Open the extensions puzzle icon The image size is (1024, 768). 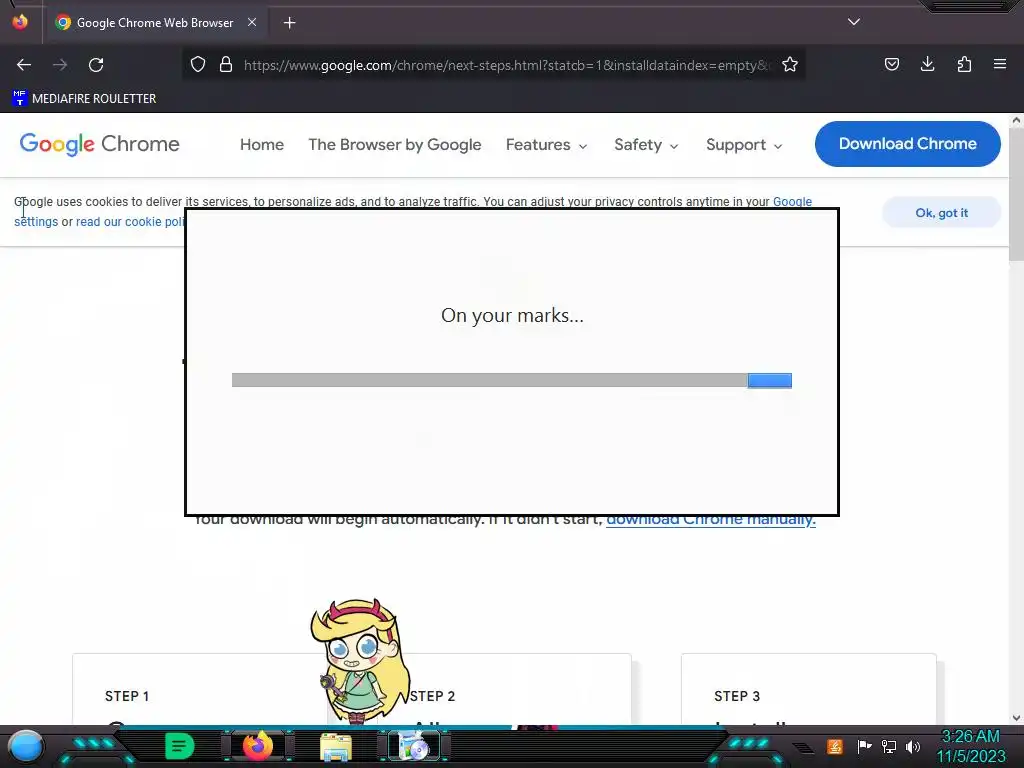pyautogui.click(x=964, y=64)
